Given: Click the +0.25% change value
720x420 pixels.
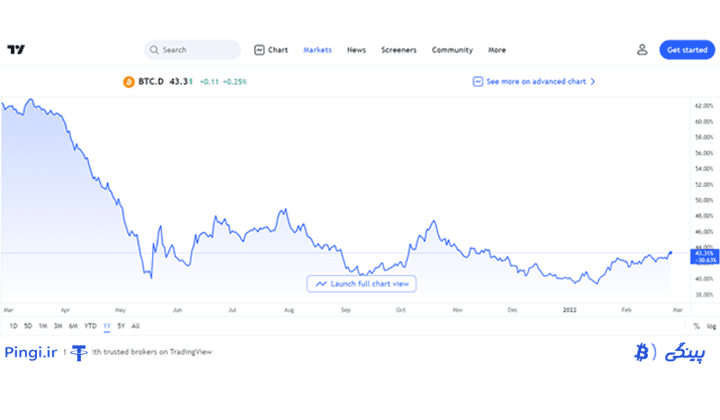Looking at the screenshot, I should pyautogui.click(x=235, y=82).
